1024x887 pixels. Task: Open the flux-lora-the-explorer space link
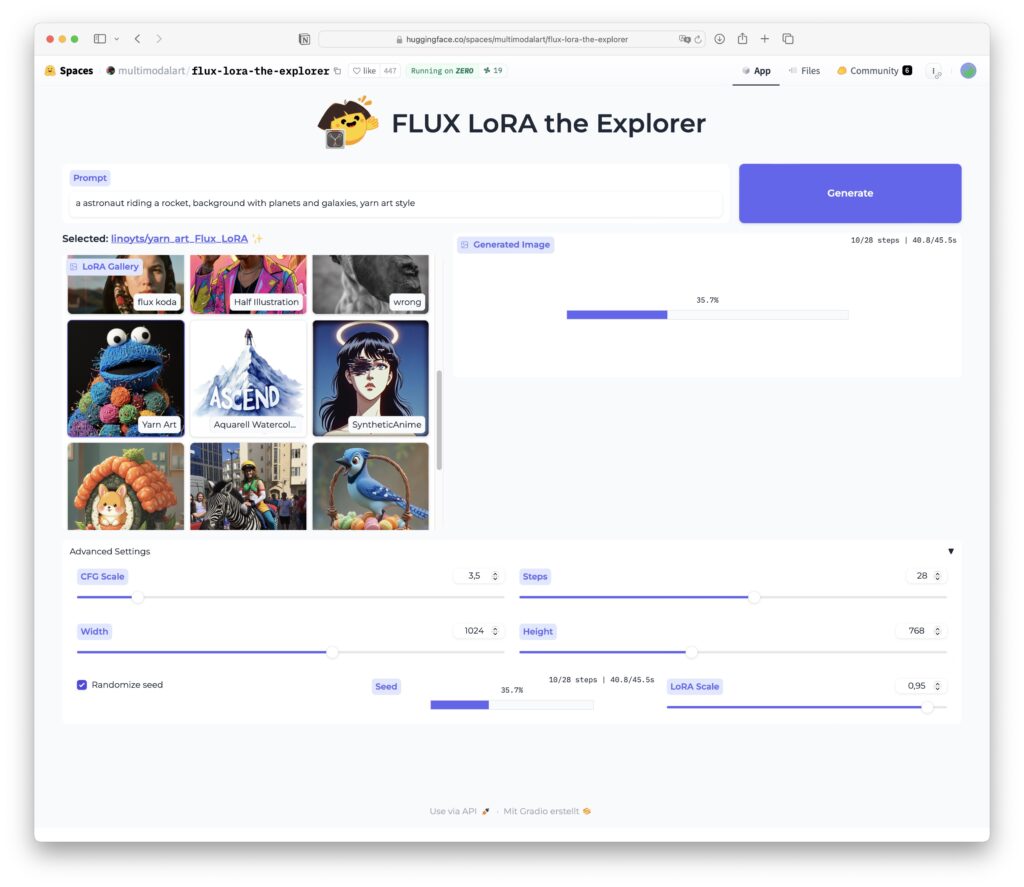click(x=260, y=71)
